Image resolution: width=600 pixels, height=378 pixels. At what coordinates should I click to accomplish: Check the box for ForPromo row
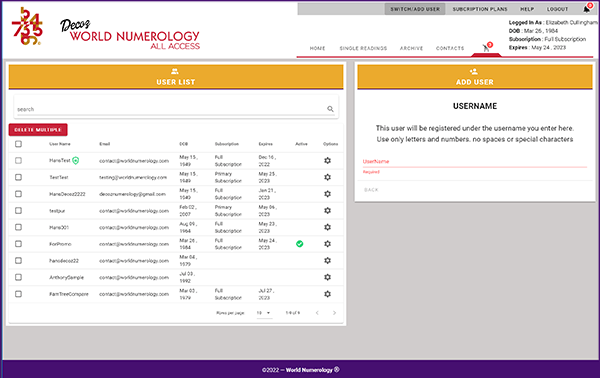click(18, 244)
